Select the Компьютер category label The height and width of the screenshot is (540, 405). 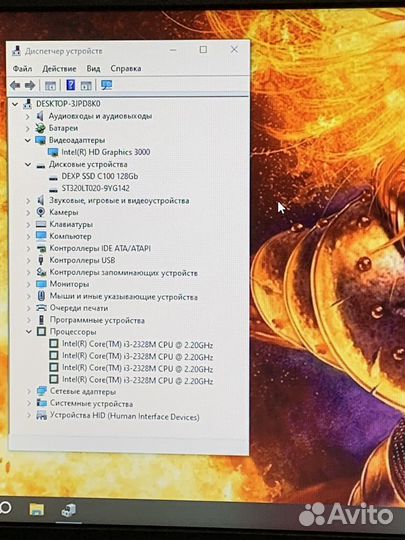pos(71,236)
